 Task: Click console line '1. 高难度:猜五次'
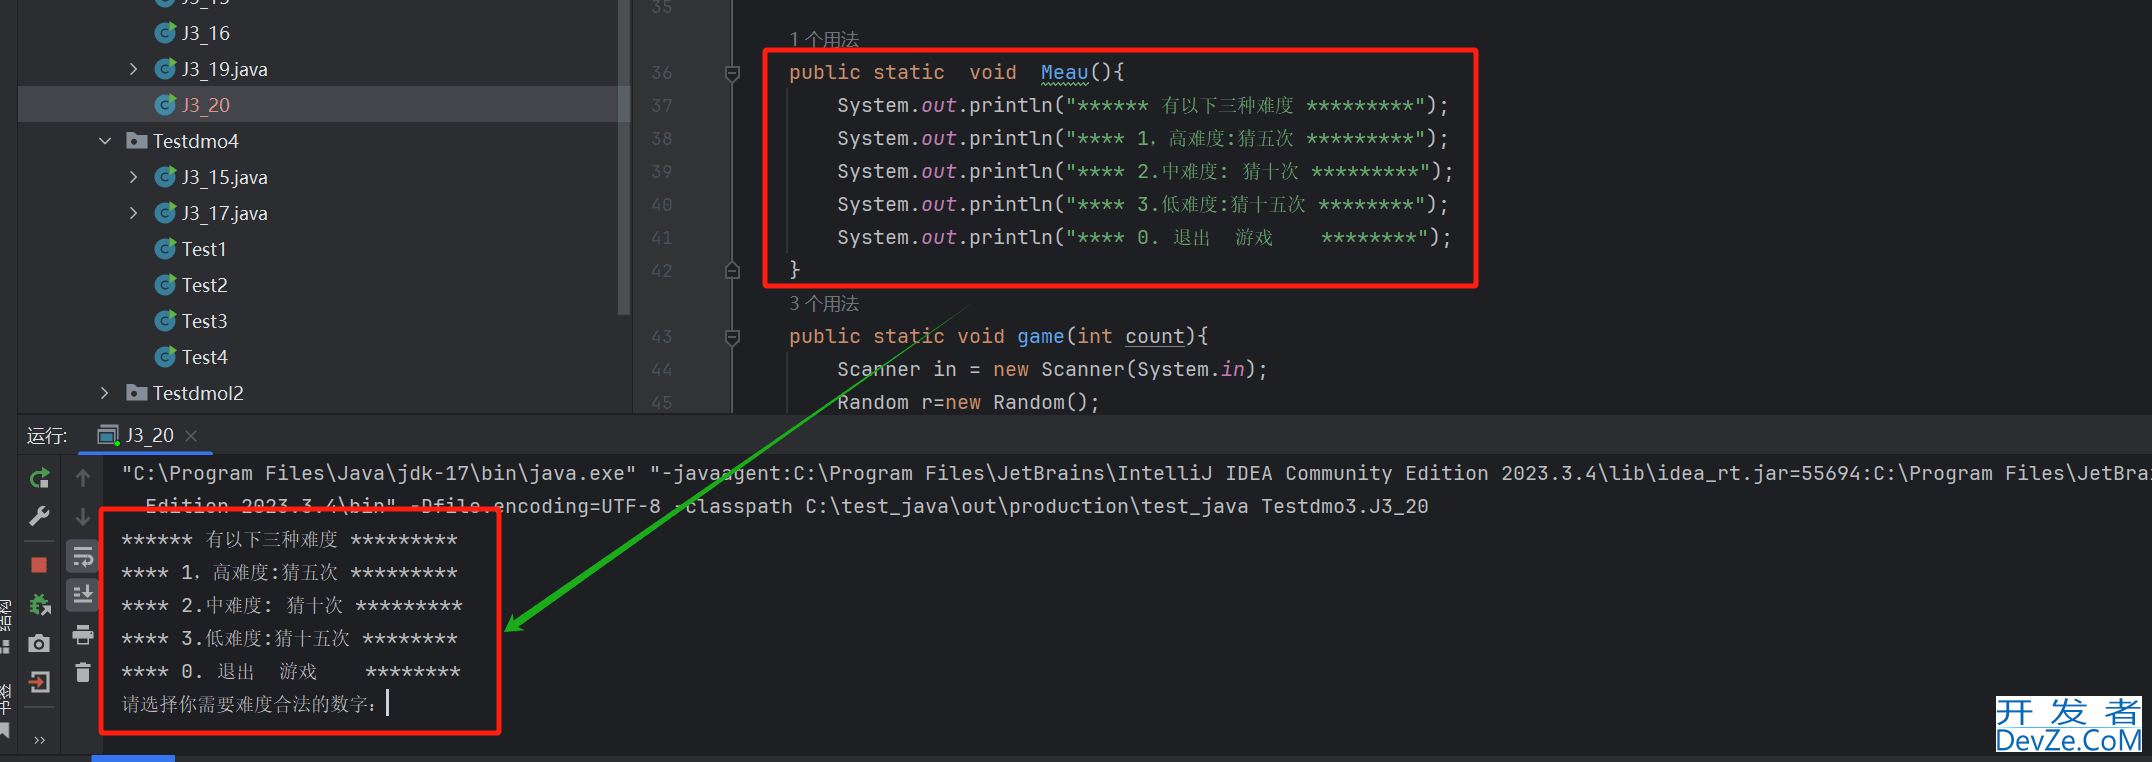[289, 572]
